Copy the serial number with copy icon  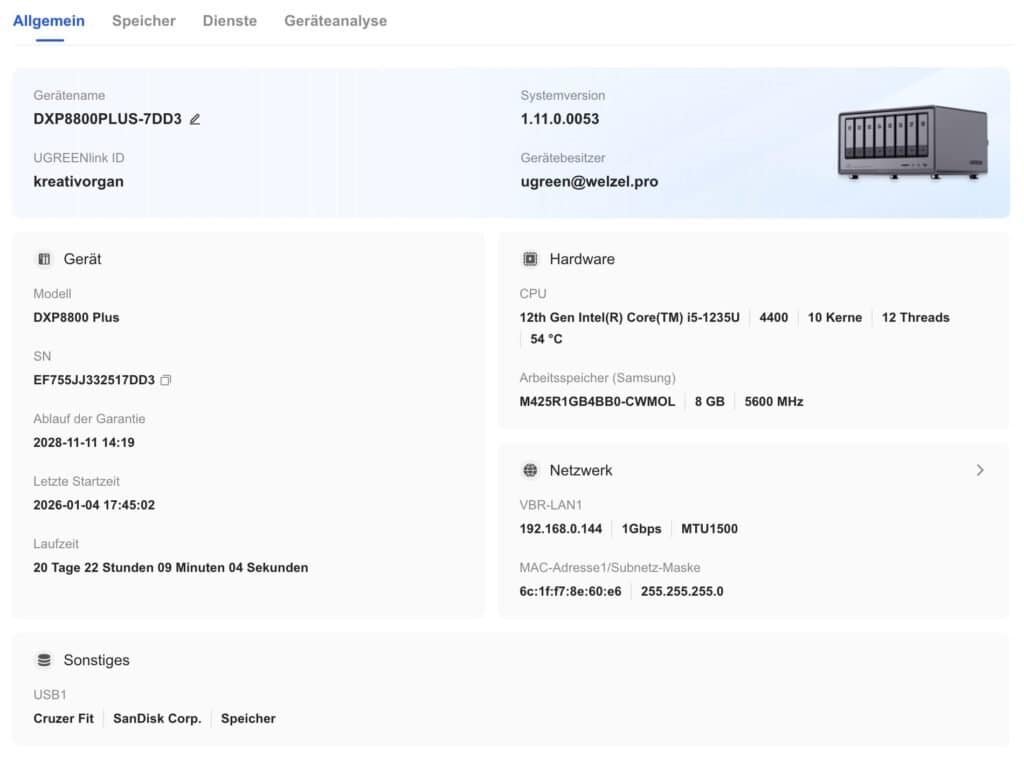point(166,380)
